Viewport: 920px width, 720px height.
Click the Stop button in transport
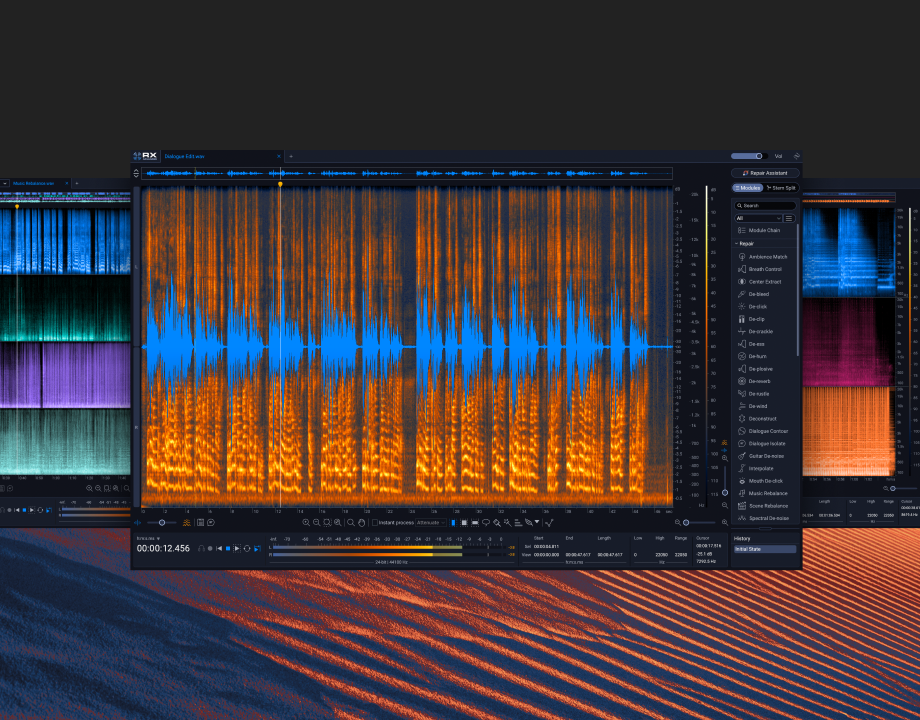point(228,549)
